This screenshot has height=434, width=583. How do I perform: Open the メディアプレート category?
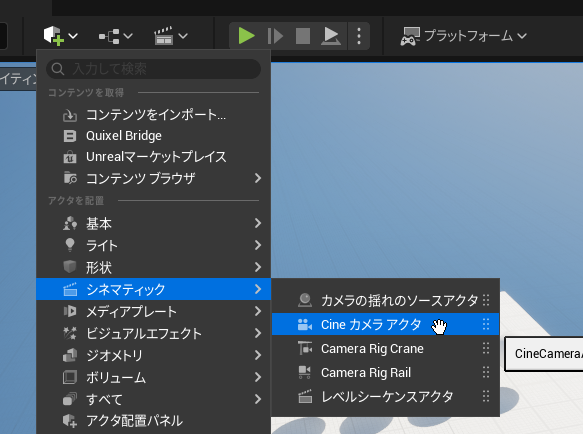tap(153, 311)
